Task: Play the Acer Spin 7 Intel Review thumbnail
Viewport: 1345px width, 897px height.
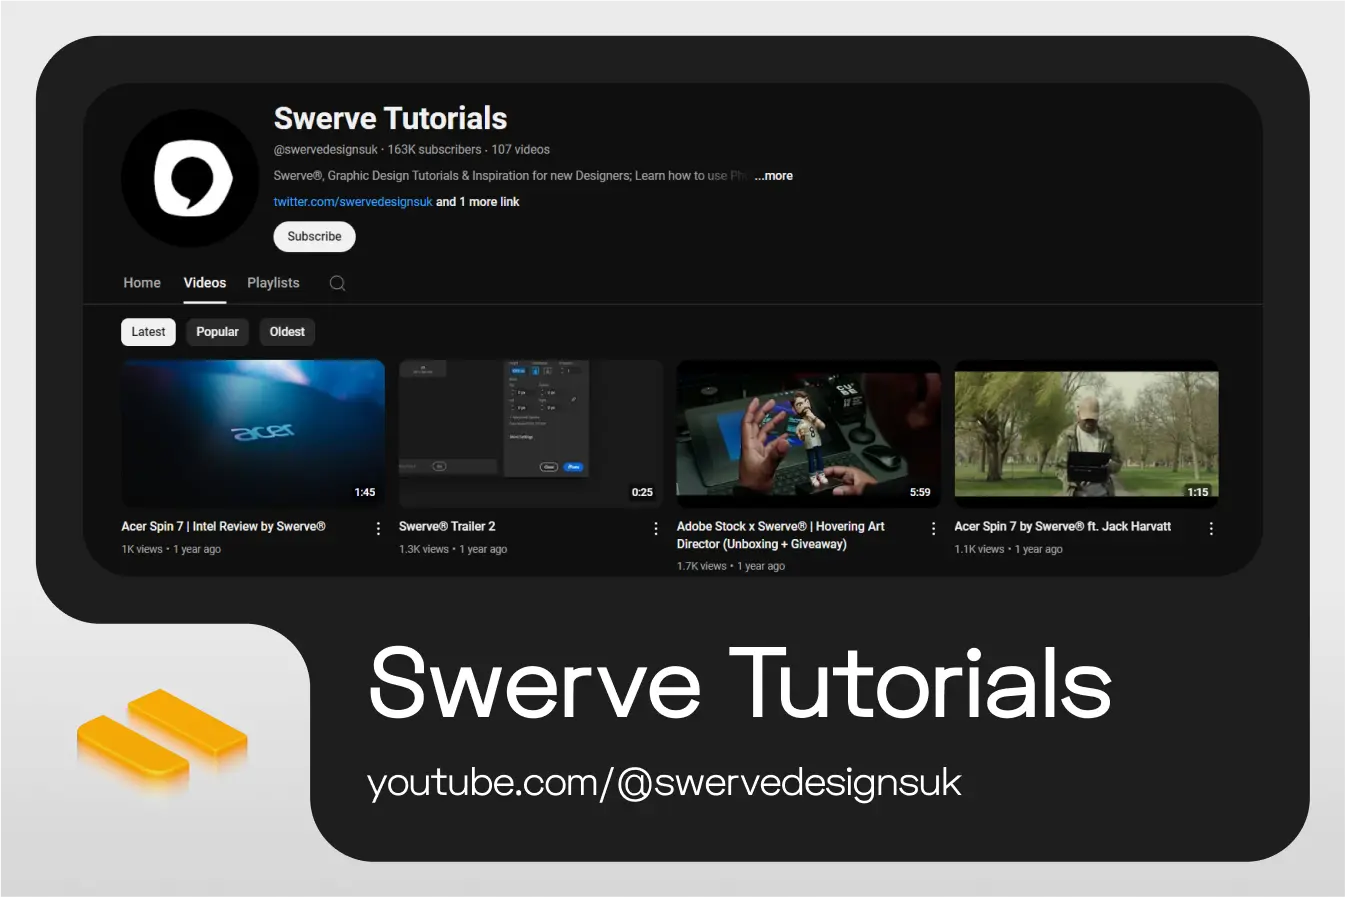Action: click(x=253, y=433)
